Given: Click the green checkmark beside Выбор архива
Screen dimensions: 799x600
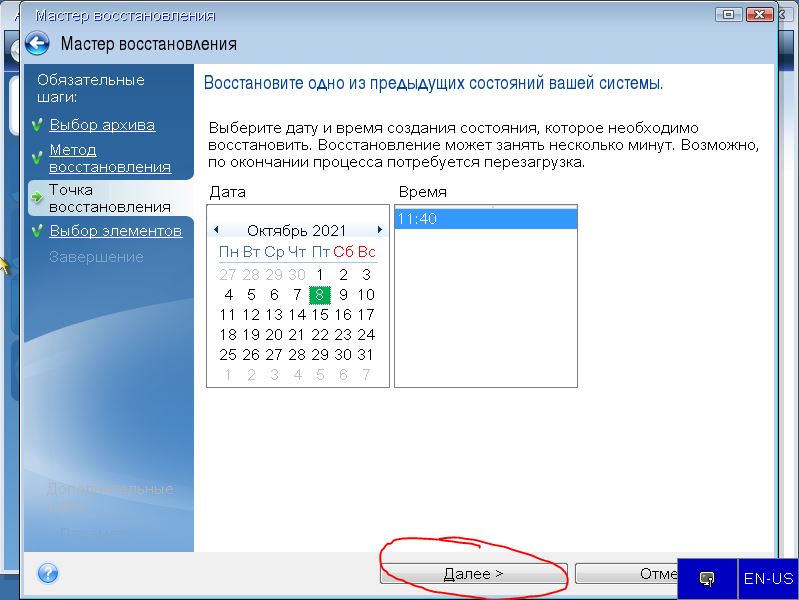Looking at the screenshot, I should 37,126.
